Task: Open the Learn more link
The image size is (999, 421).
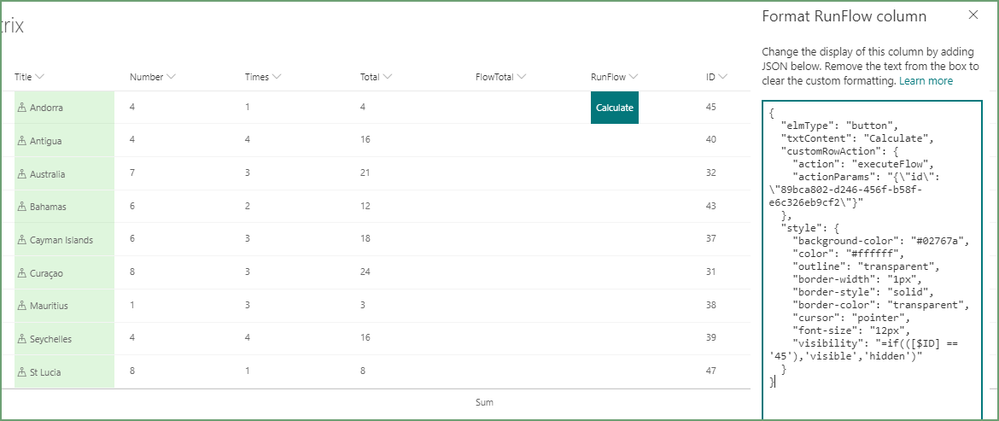Action: [x=925, y=81]
